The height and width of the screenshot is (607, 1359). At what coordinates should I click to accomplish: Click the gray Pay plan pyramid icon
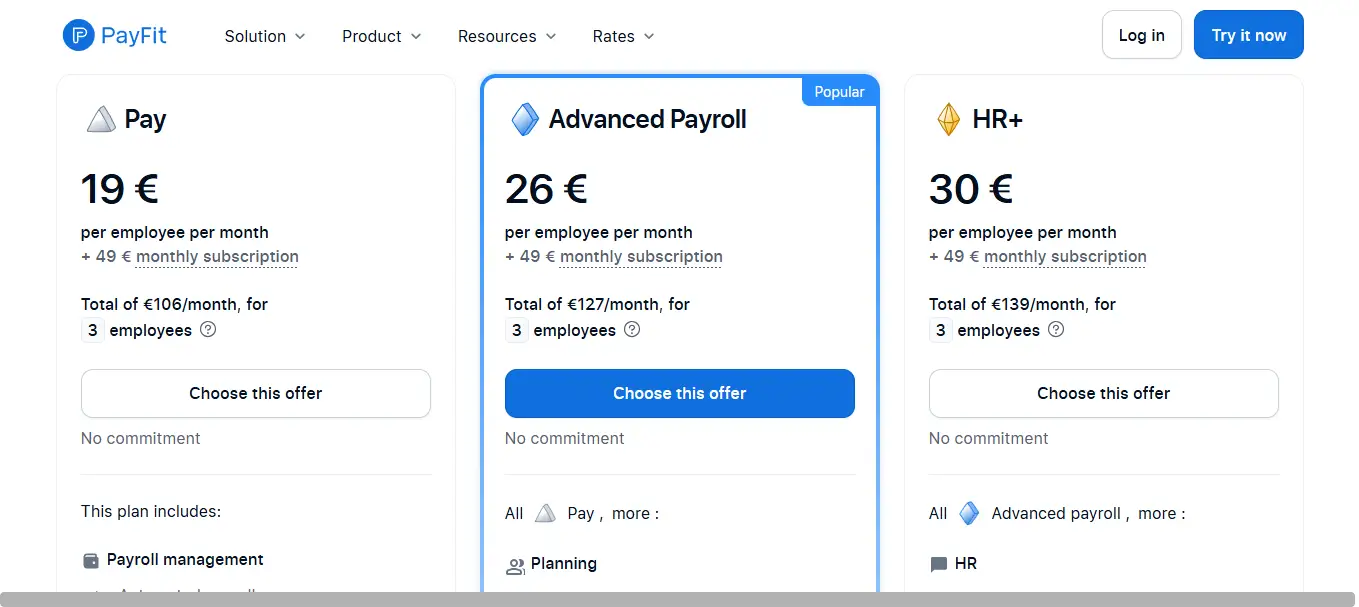click(101, 120)
